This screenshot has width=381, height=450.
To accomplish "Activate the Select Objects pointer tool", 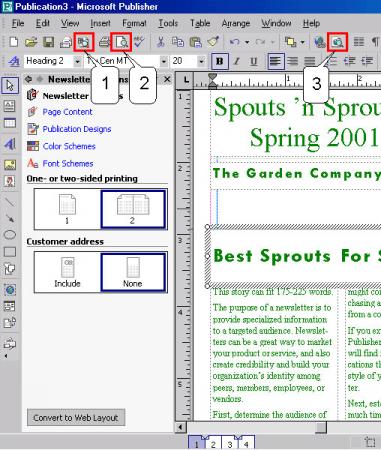I will (x=10, y=85).
